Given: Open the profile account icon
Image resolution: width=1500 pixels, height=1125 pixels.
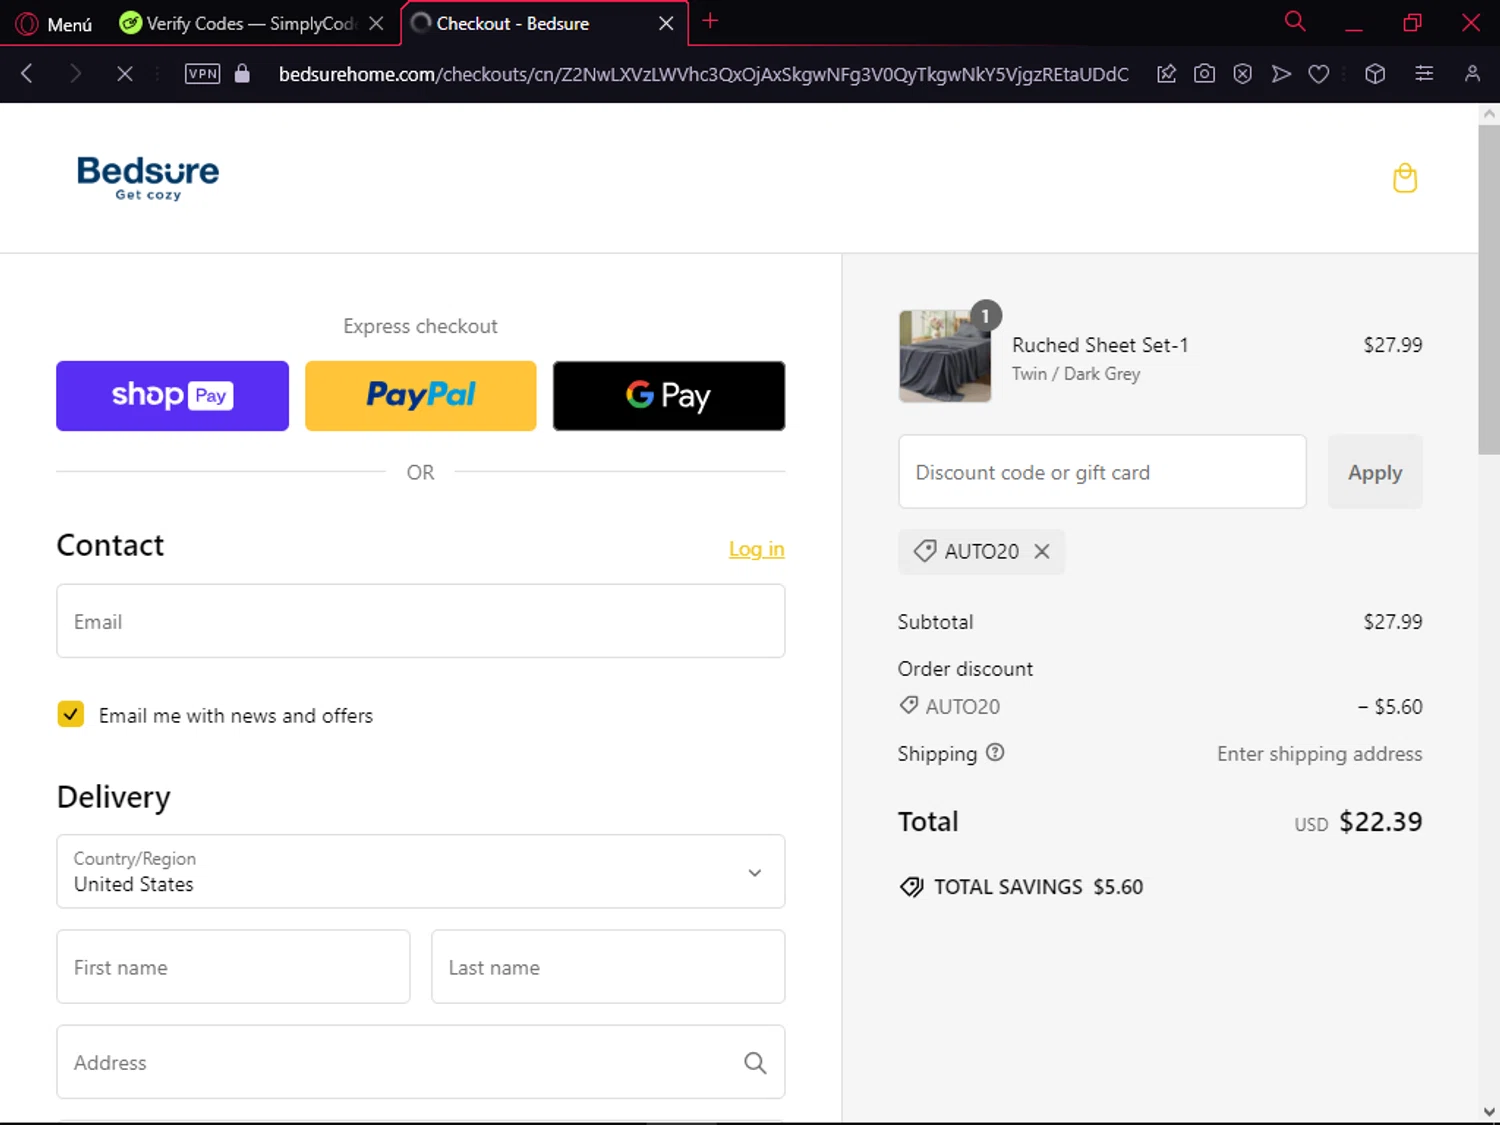Looking at the screenshot, I should 1472,73.
